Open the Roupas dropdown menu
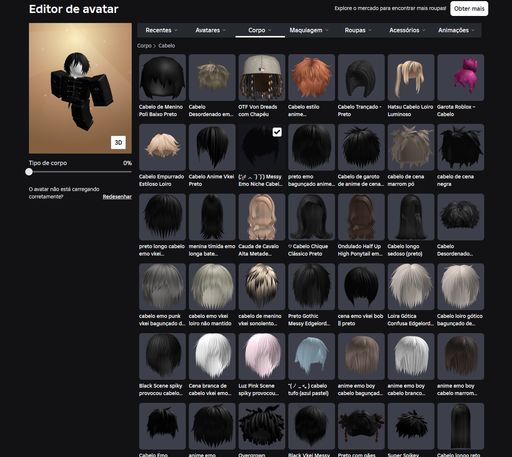 358,30
